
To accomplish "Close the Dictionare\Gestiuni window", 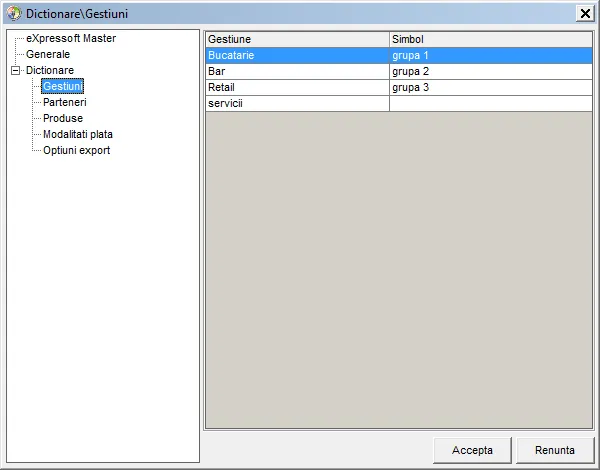I will [x=585, y=14].
